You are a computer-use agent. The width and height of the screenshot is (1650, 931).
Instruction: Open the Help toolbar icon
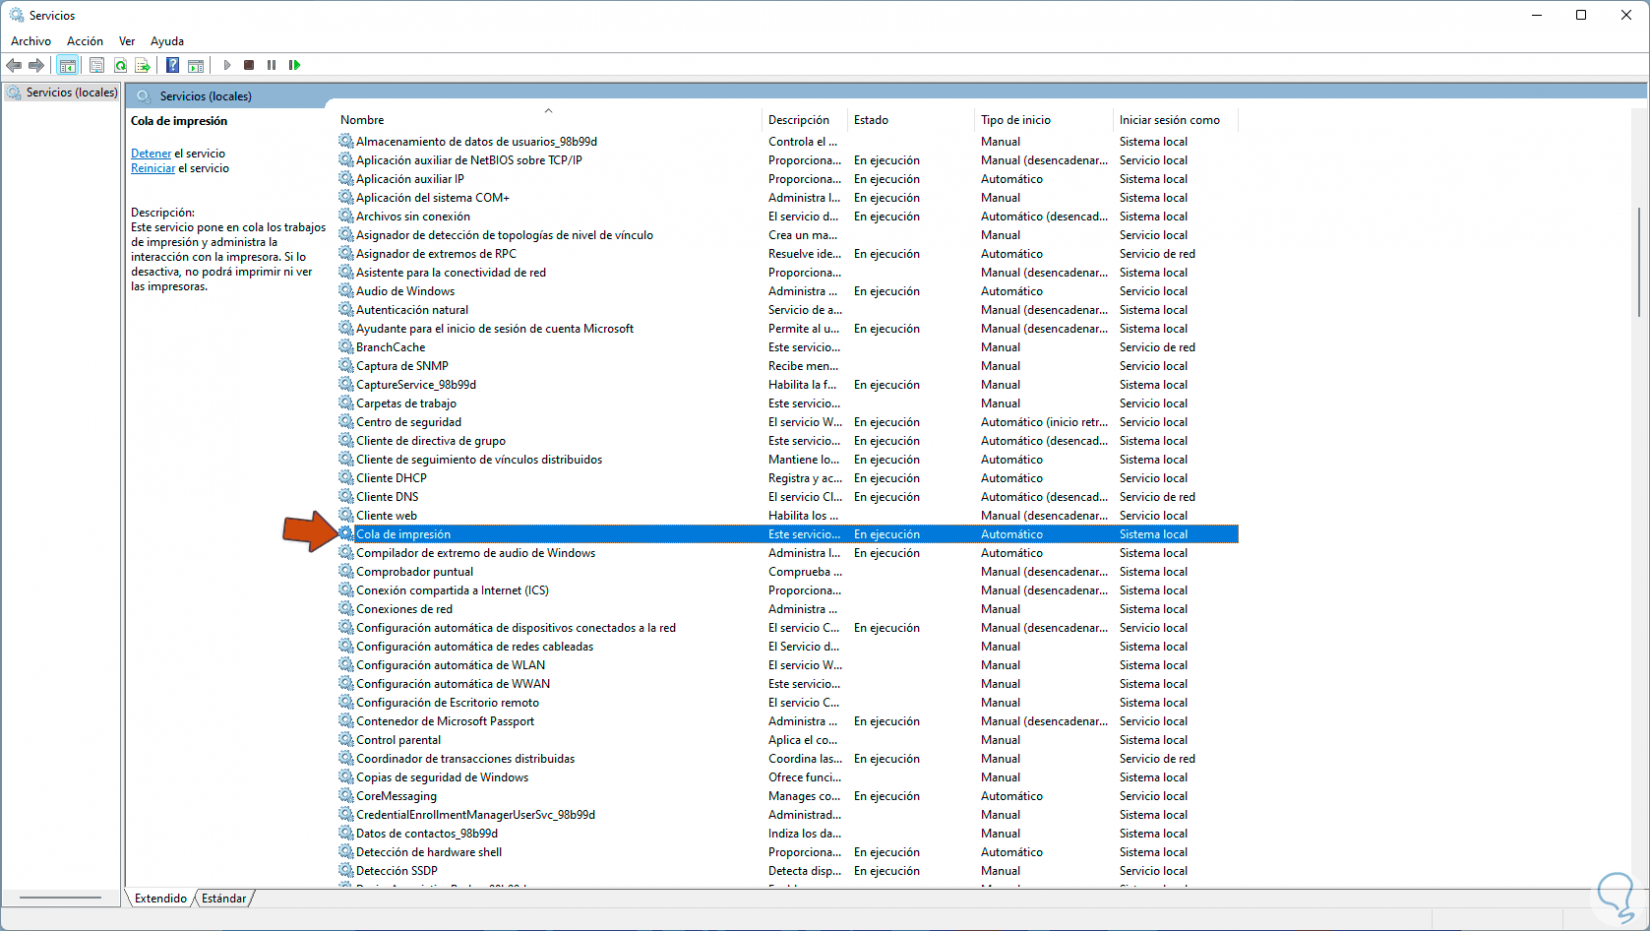(x=172, y=65)
